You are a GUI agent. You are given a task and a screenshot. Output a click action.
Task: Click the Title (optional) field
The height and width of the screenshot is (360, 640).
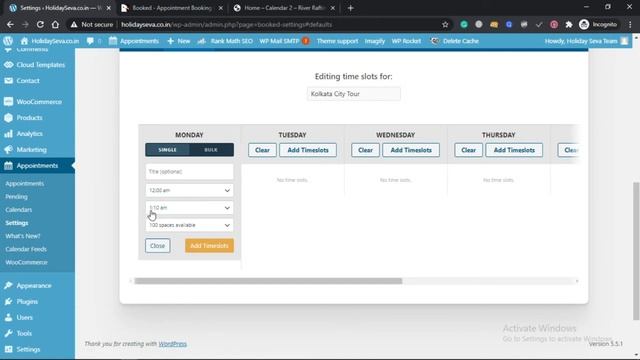tap(189, 171)
